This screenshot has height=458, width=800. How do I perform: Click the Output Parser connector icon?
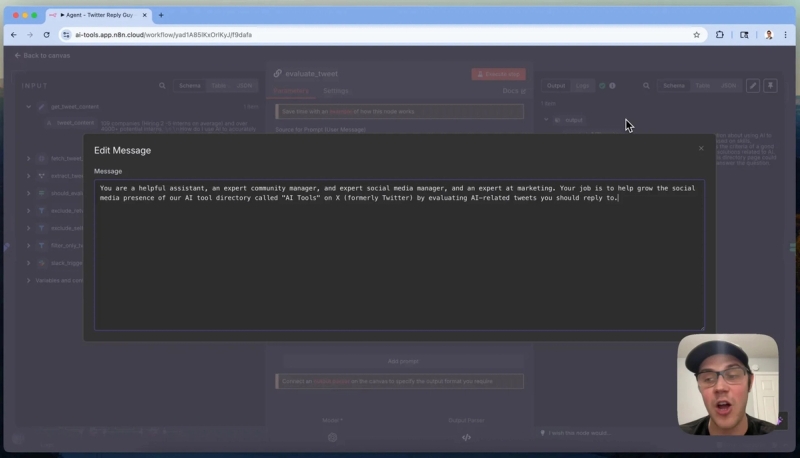click(466, 438)
